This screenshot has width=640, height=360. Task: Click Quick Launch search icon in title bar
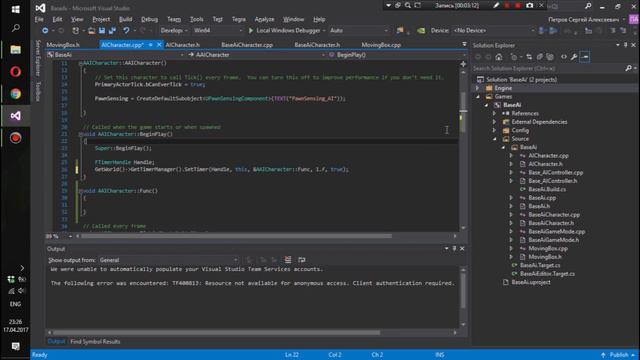[588, 6]
